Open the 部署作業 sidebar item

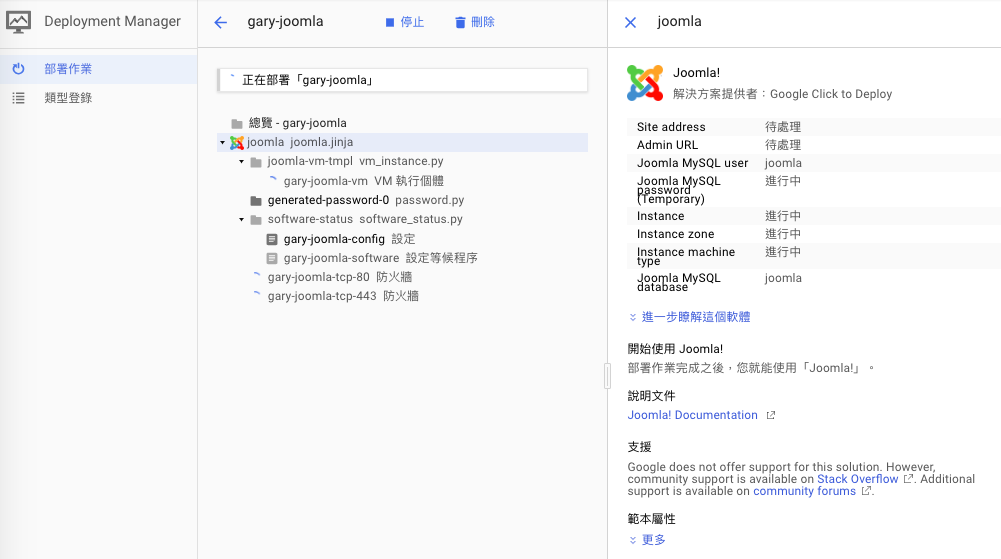pos(98,69)
